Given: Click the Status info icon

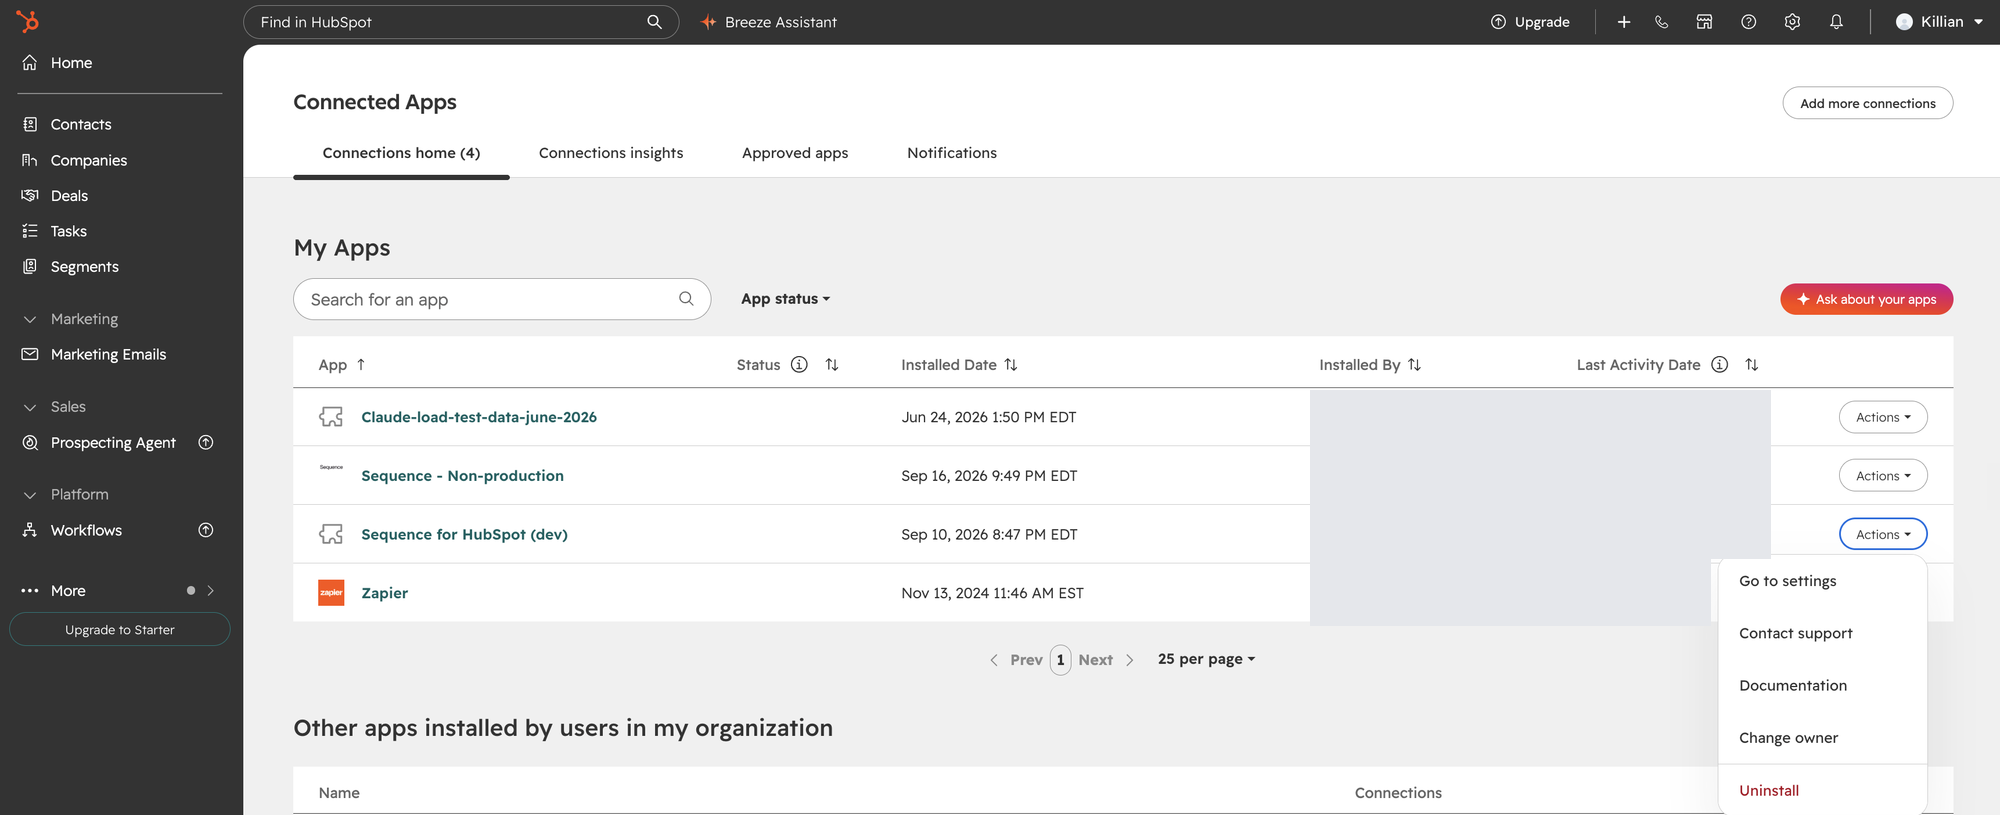Looking at the screenshot, I should coord(799,364).
